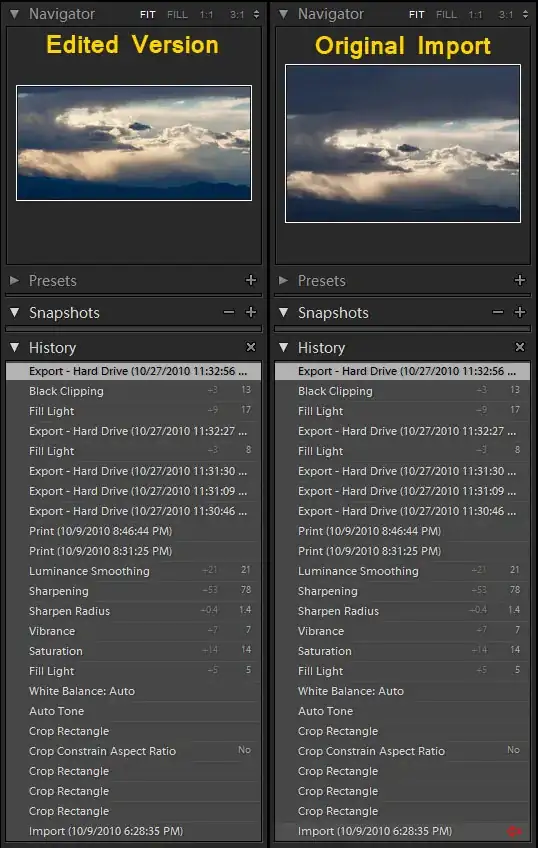Select Auto Tone step in Original Import
Image resolution: width=538 pixels, height=848 pixels.
[402, 711]
